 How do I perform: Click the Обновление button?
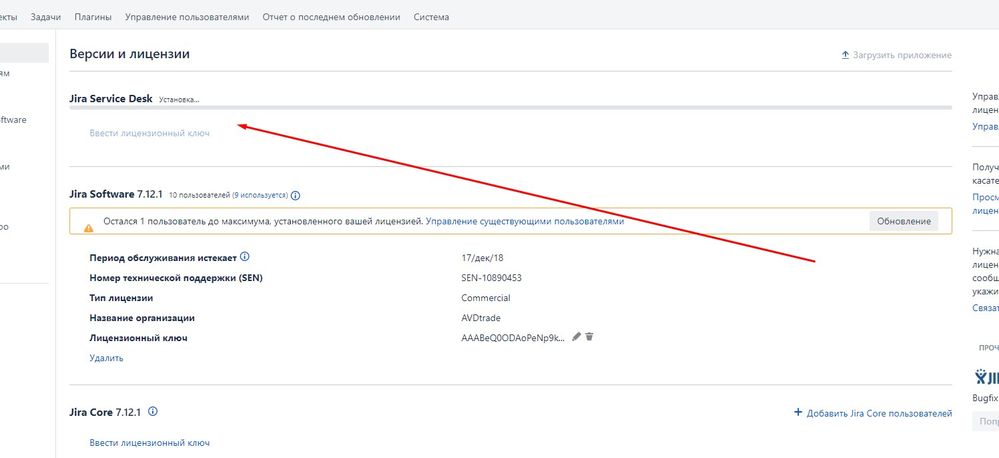(903, 221)
